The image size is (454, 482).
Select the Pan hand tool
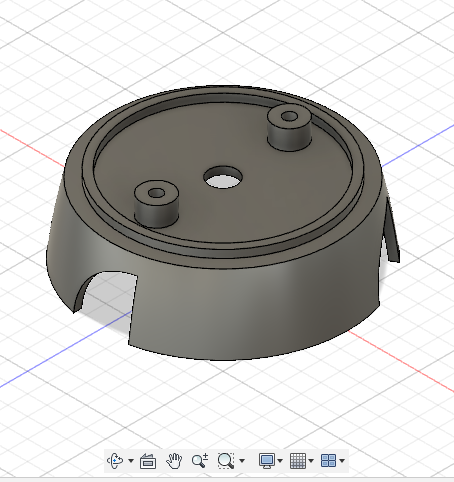174,461
